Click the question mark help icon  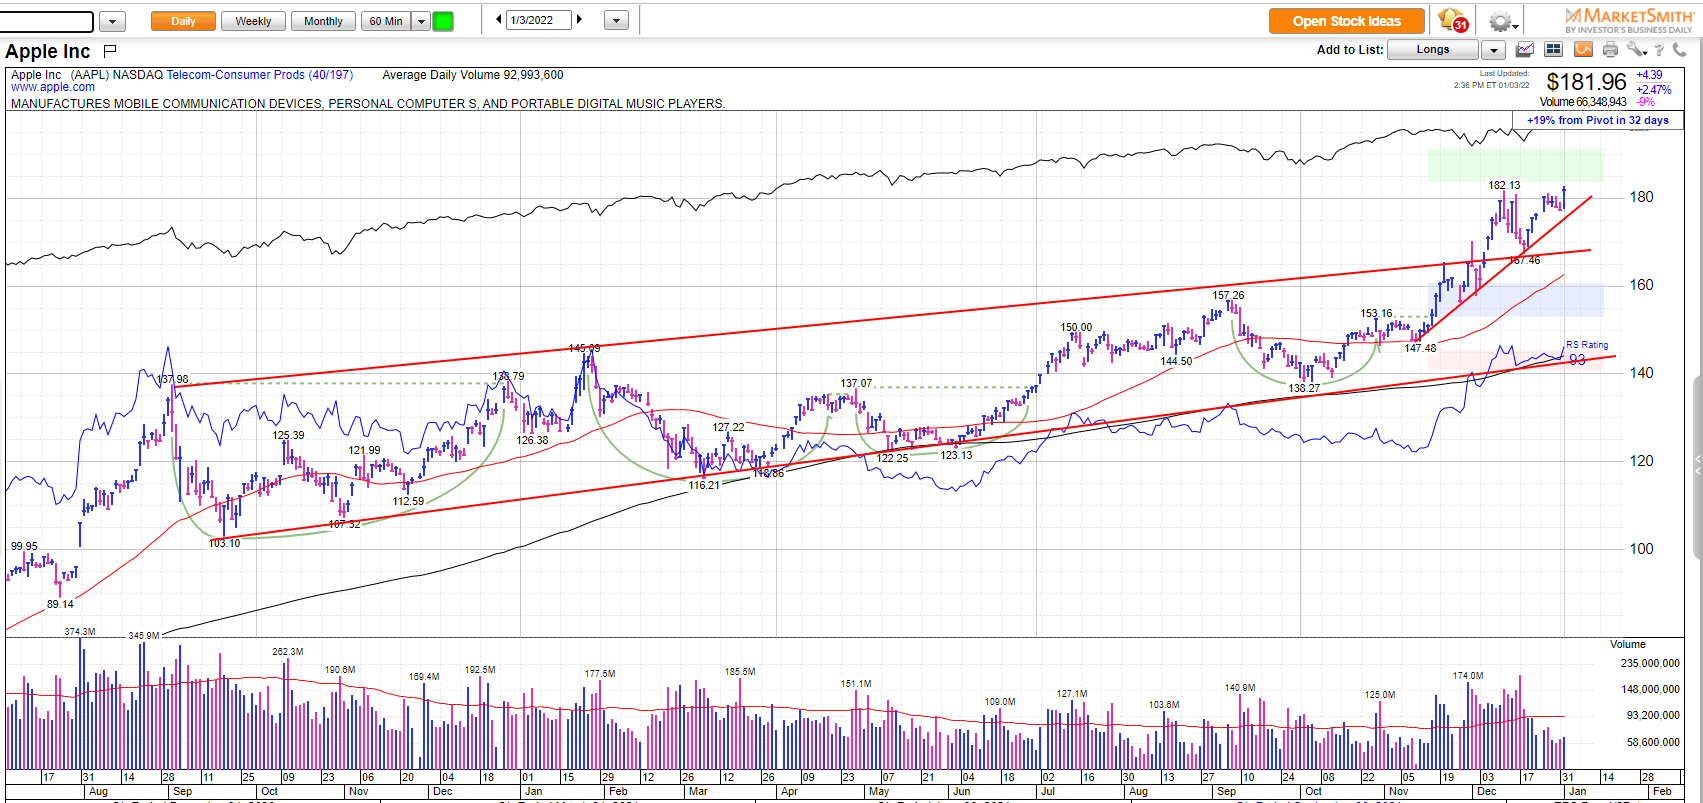tap(1659, 49)
